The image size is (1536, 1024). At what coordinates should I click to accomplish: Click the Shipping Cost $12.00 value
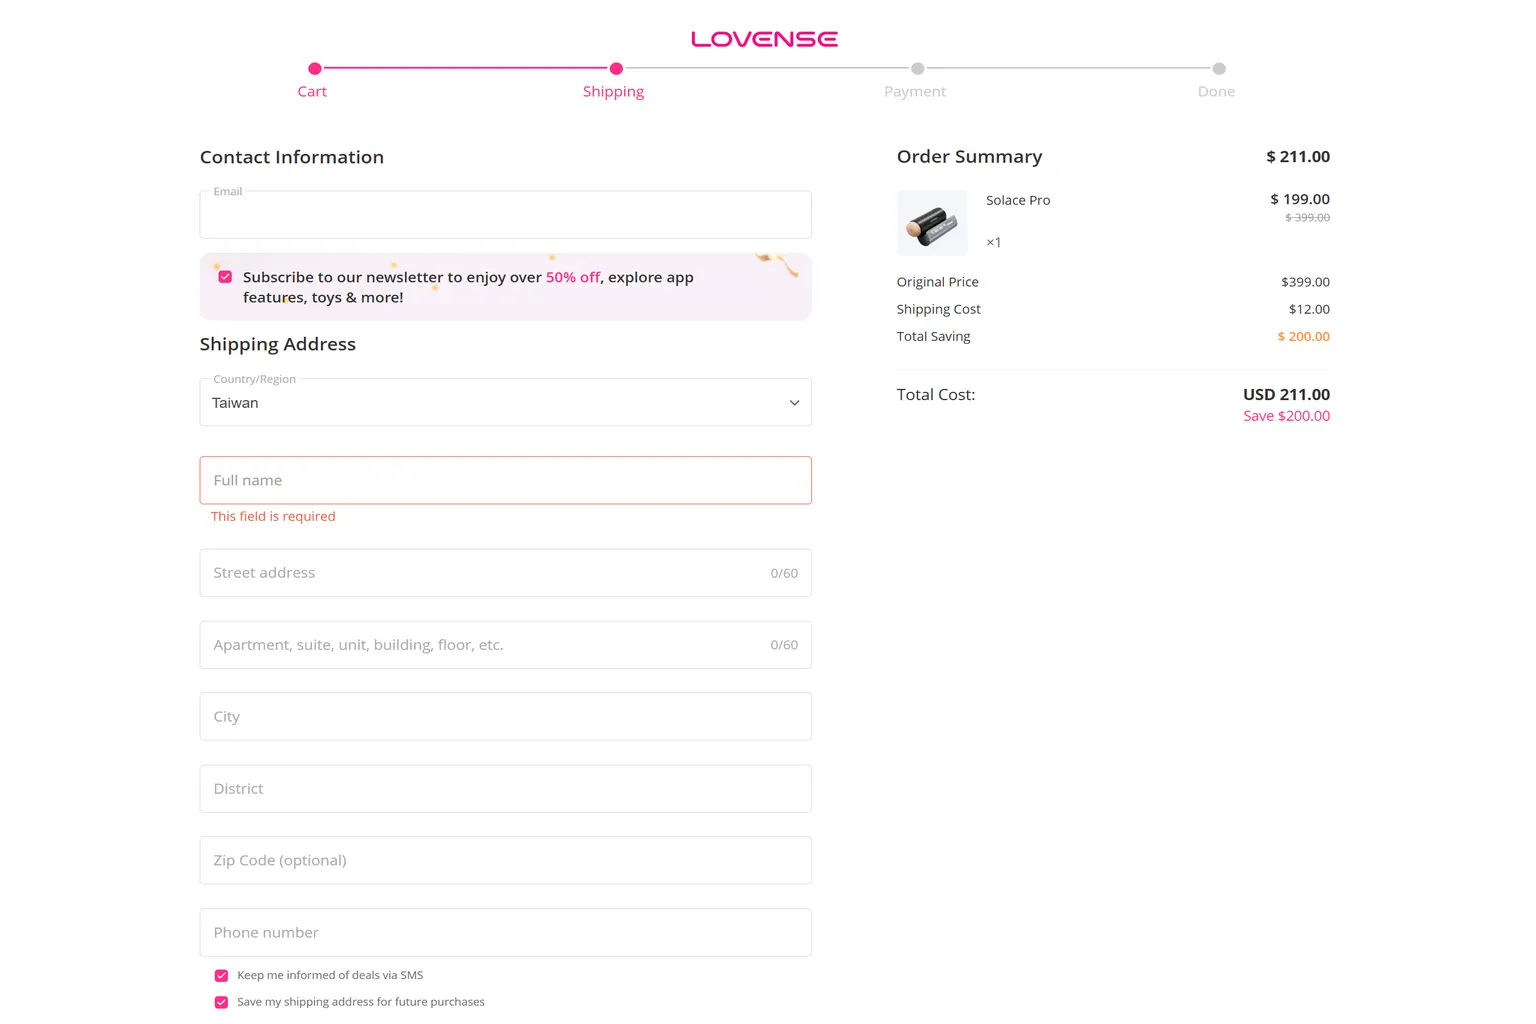tap(1309, 309)
